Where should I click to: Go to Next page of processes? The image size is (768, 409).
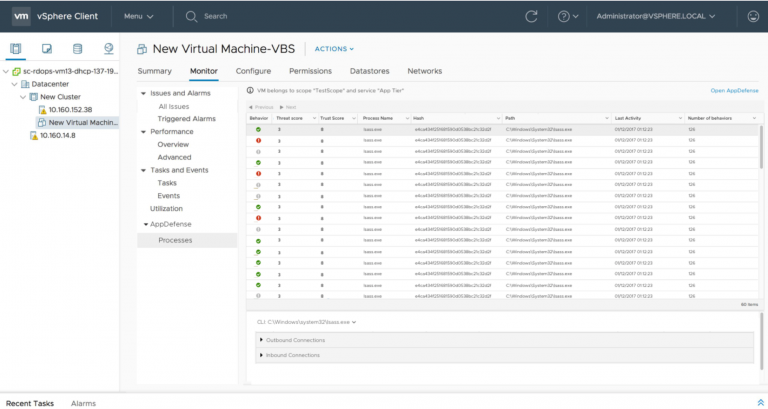(x=288, y=107)
